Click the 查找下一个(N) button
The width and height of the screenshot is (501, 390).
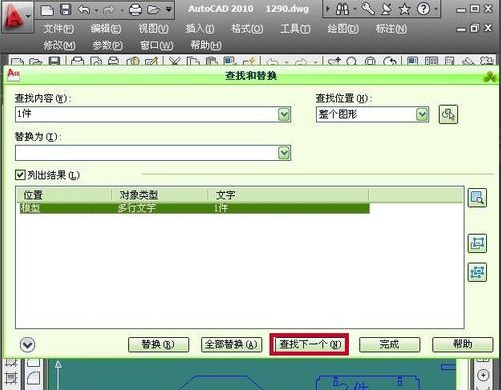pyautogui.click(x=310, y=344)
